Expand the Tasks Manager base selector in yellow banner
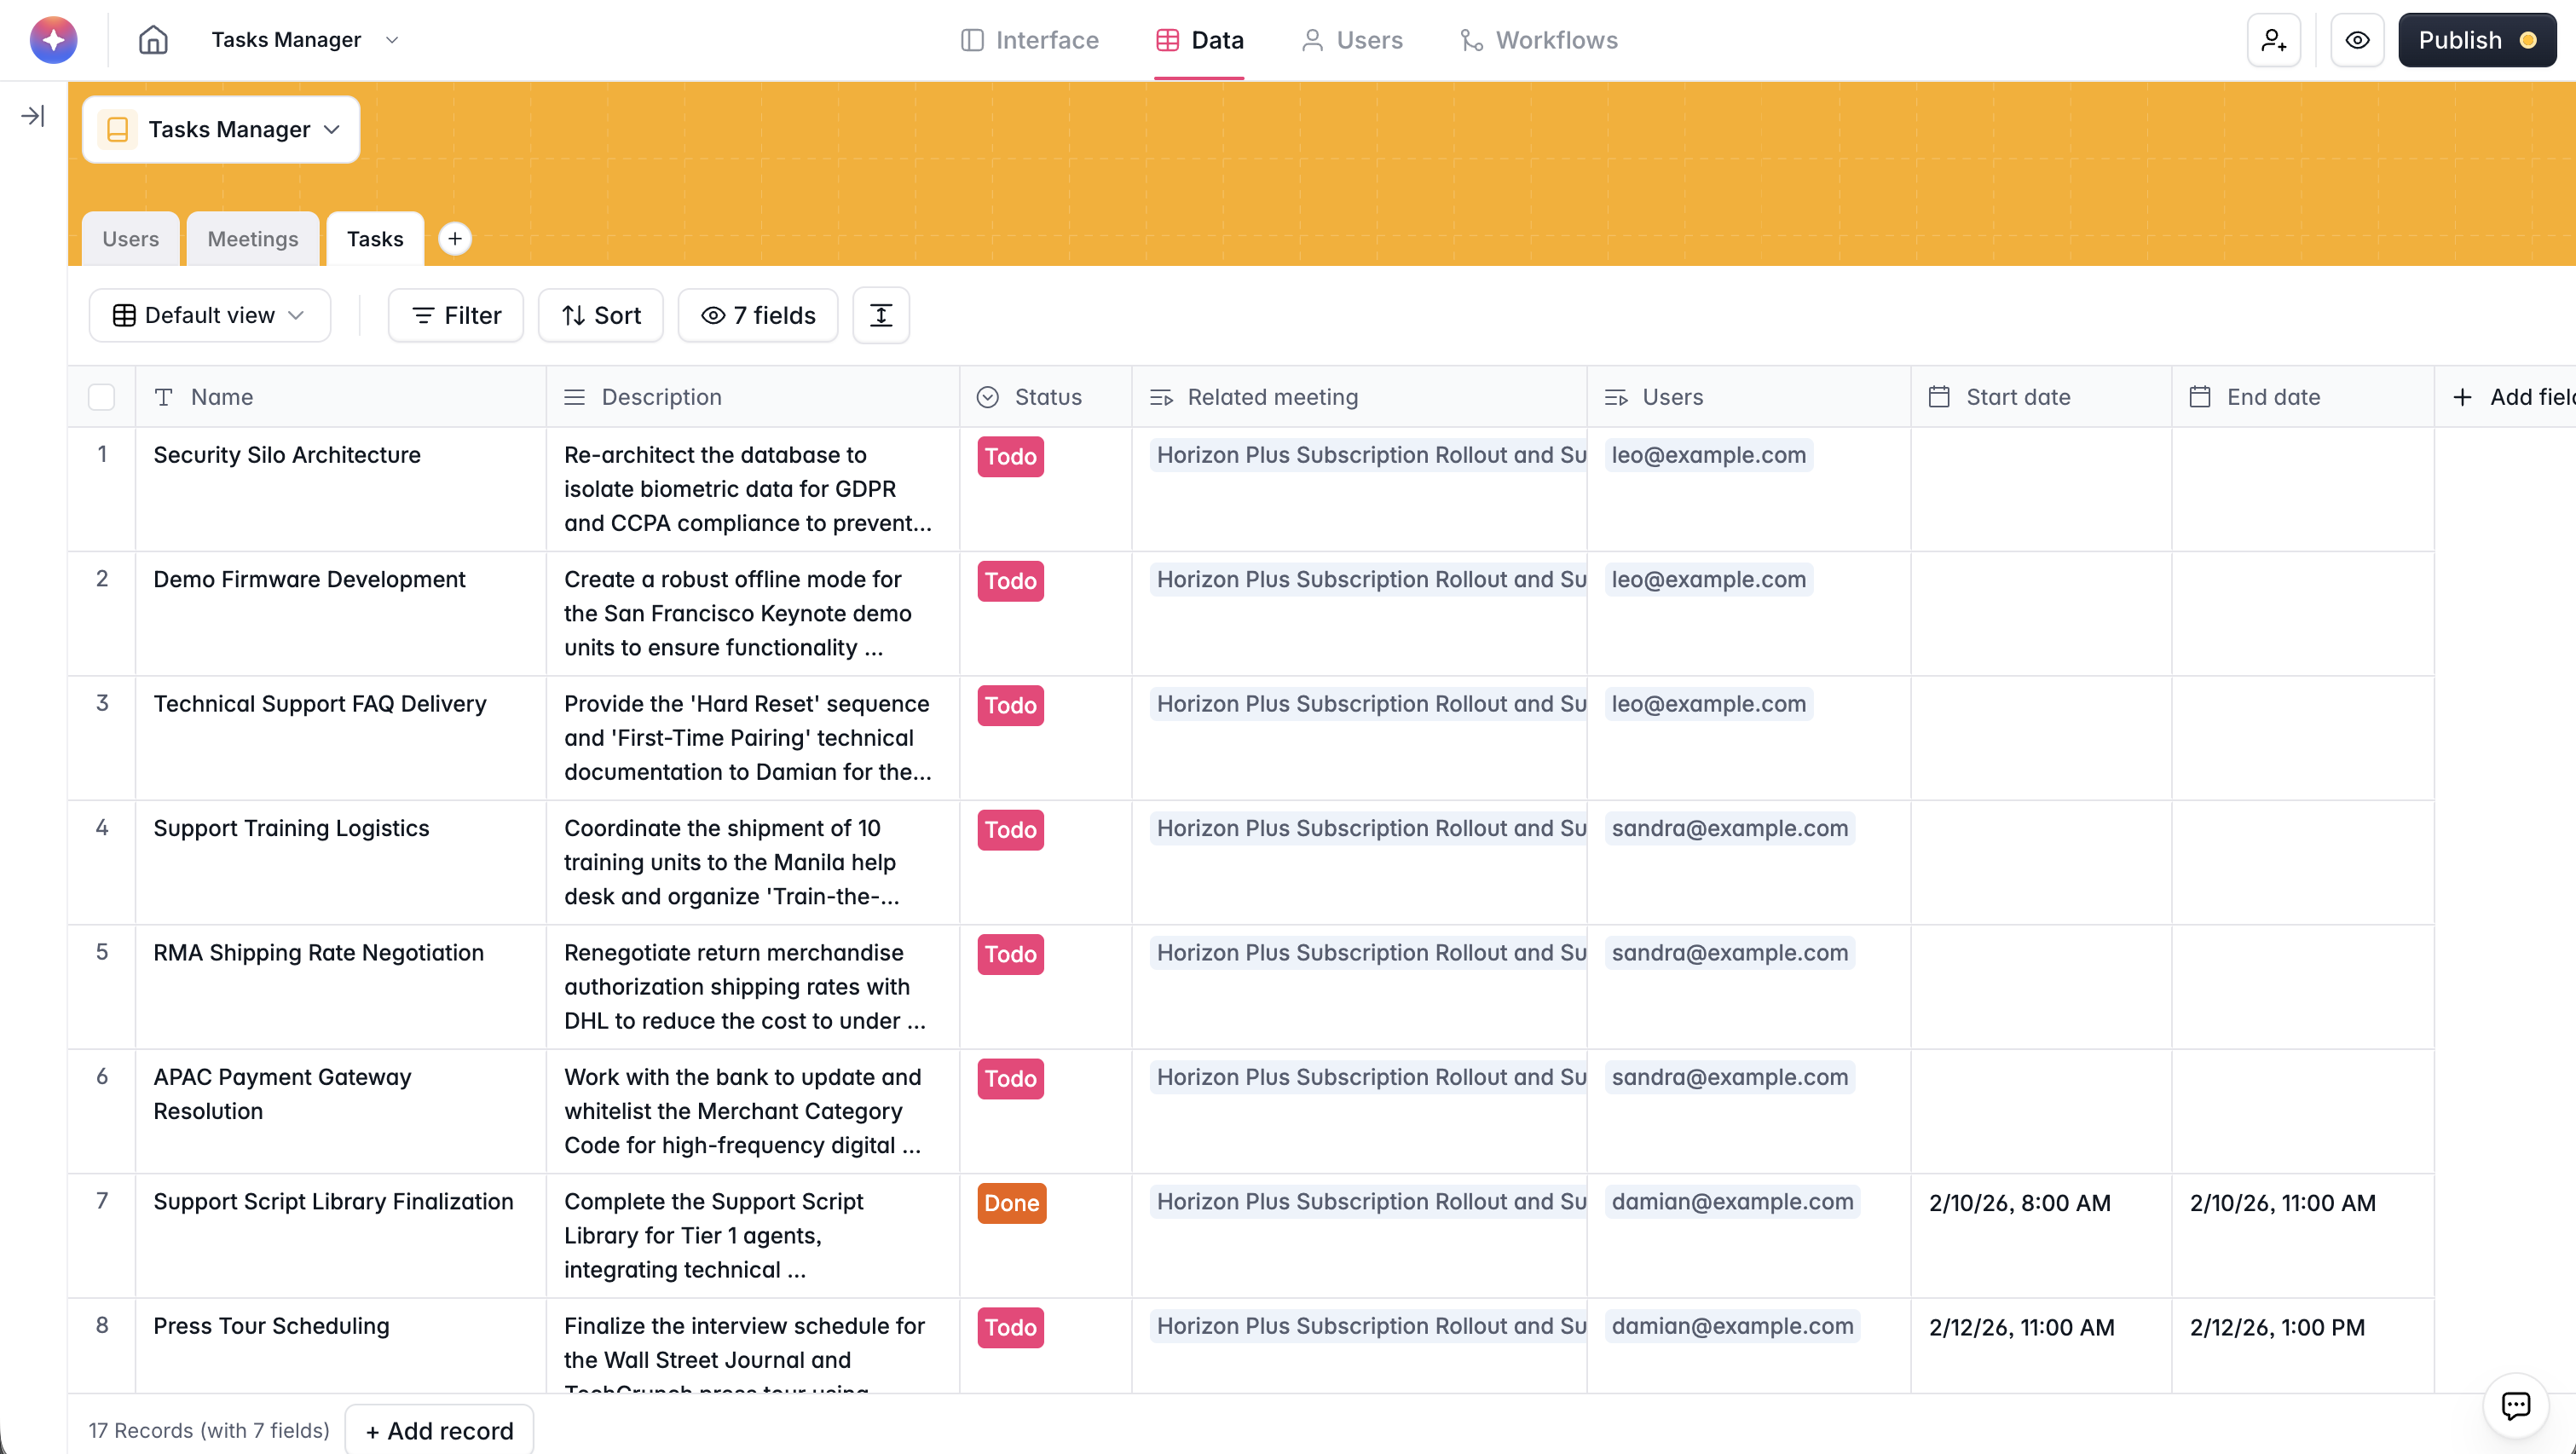The image size is (2576, 1454). (x=221, y=129)
